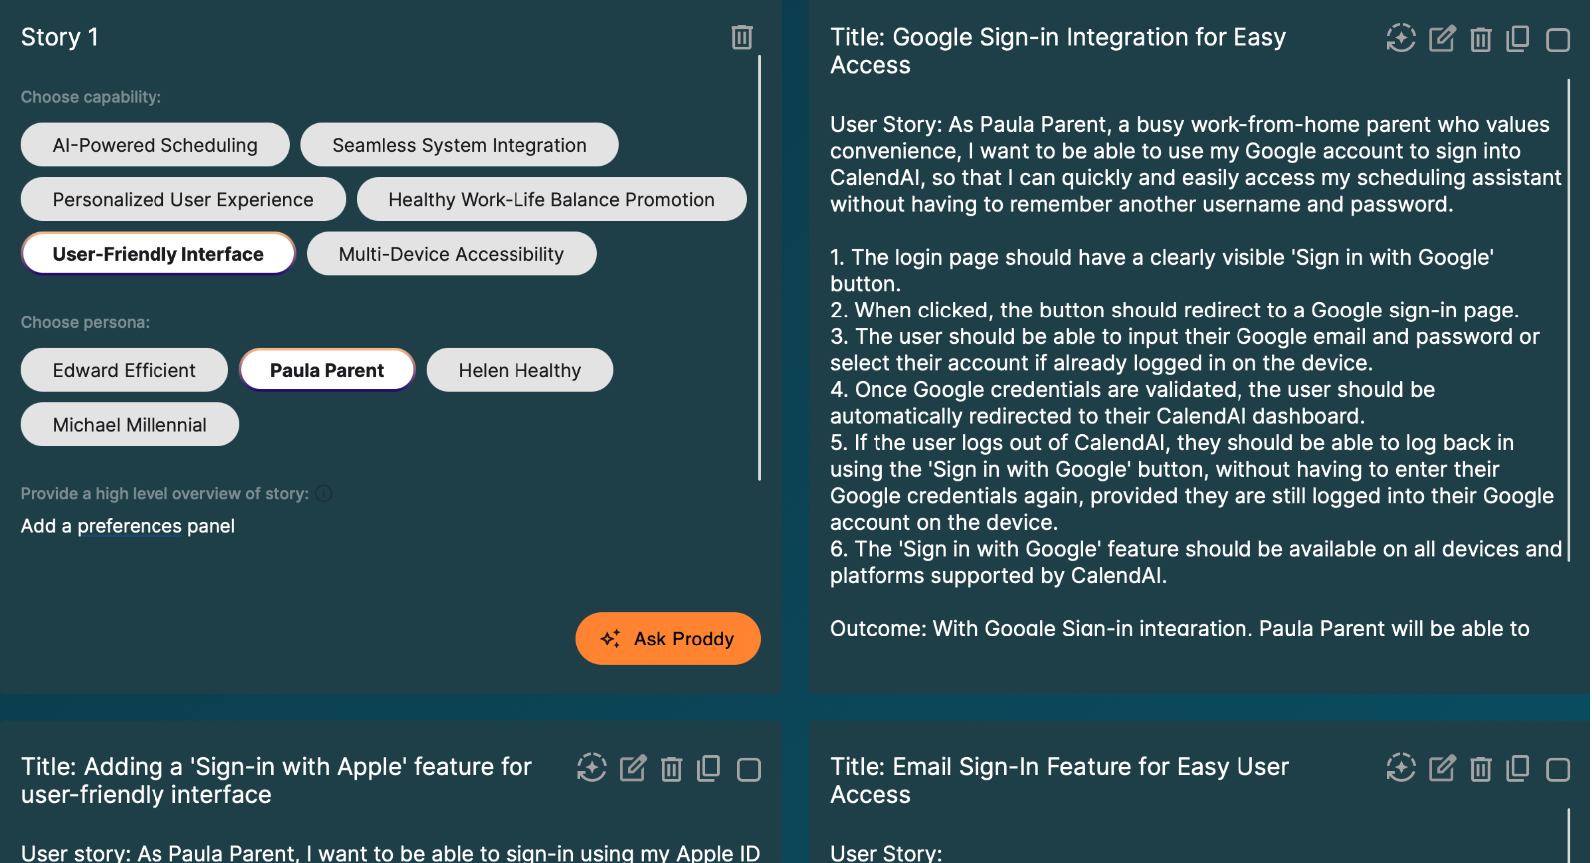
Task: Select the AI-Powered Scheduling capability
Action: click(x=155, y=145)
